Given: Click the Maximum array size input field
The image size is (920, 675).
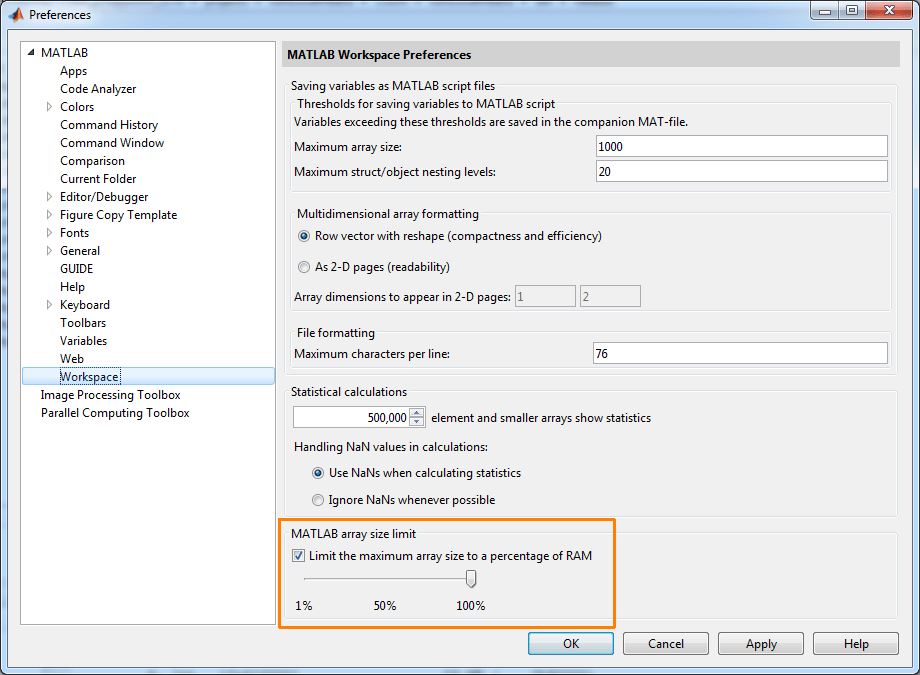Looking at the screenshot, I should point(741,145).
